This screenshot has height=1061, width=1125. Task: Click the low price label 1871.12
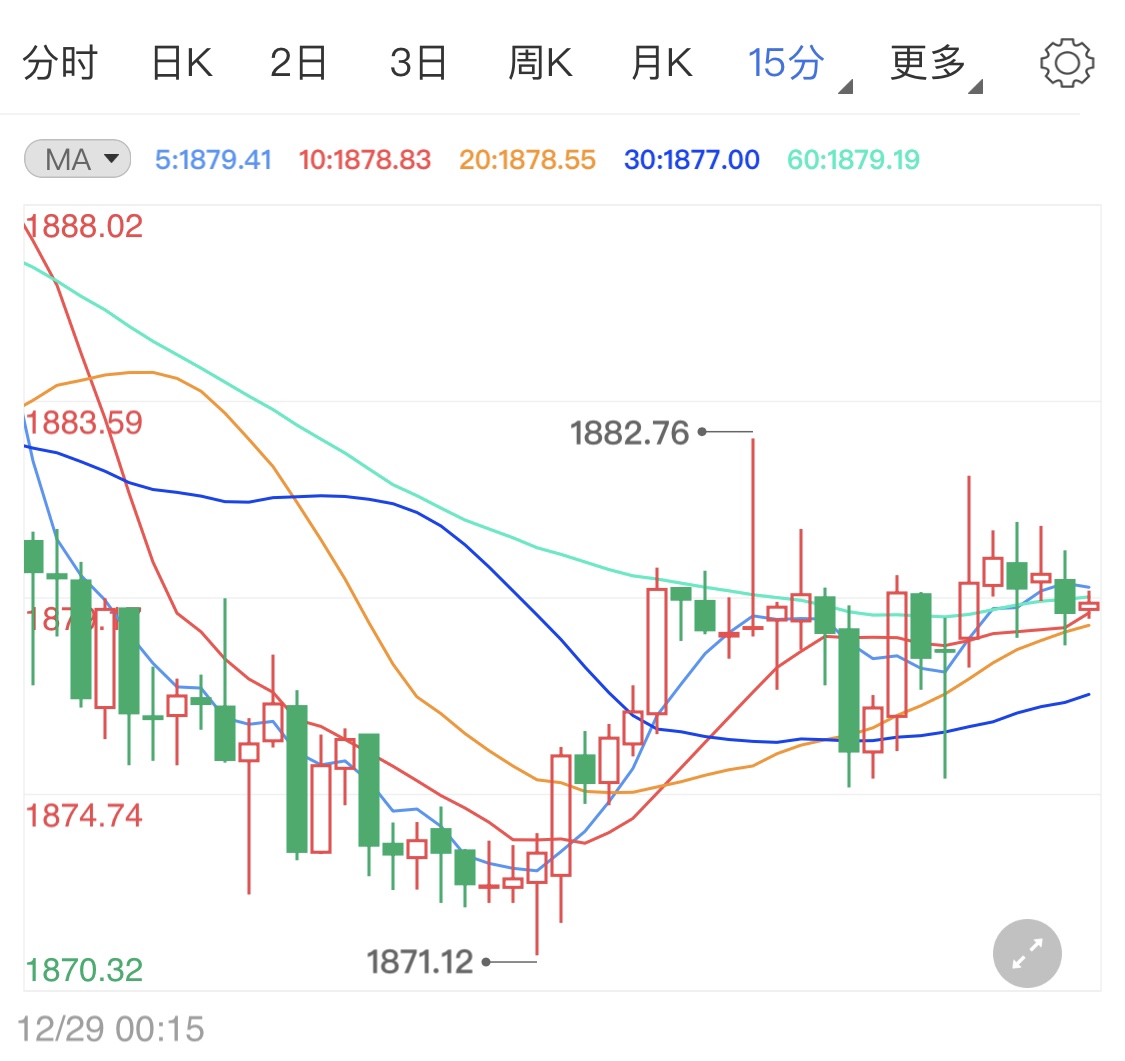420,962
